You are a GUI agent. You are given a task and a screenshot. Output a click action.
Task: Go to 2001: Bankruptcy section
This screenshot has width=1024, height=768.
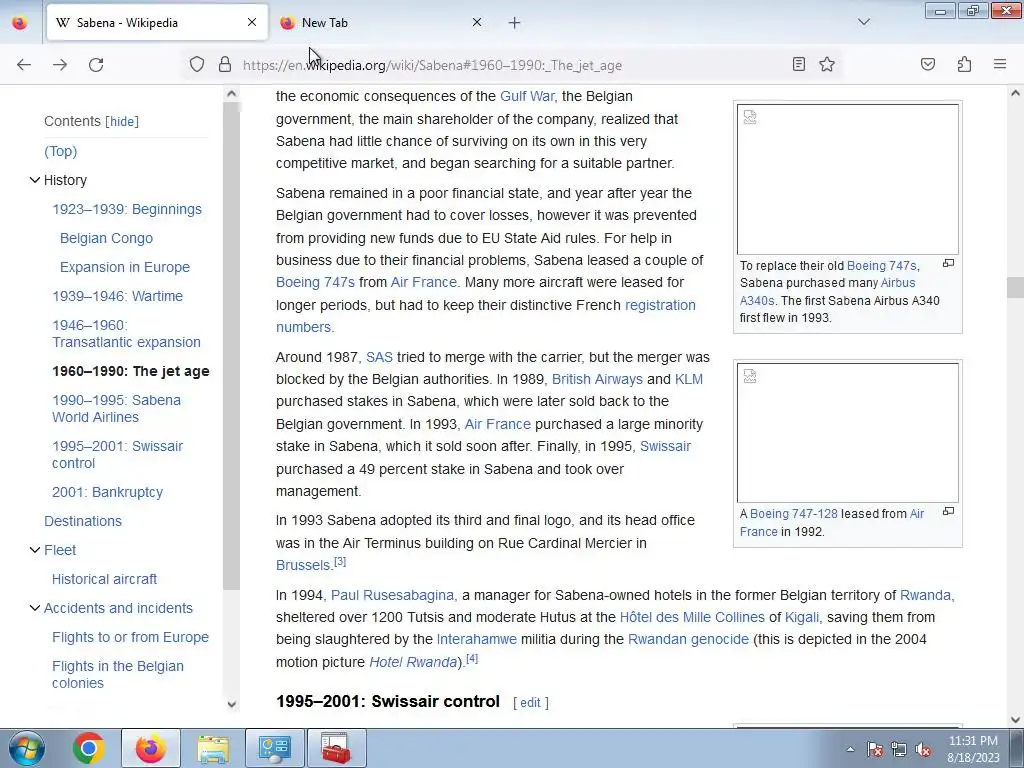click(107, 492)
